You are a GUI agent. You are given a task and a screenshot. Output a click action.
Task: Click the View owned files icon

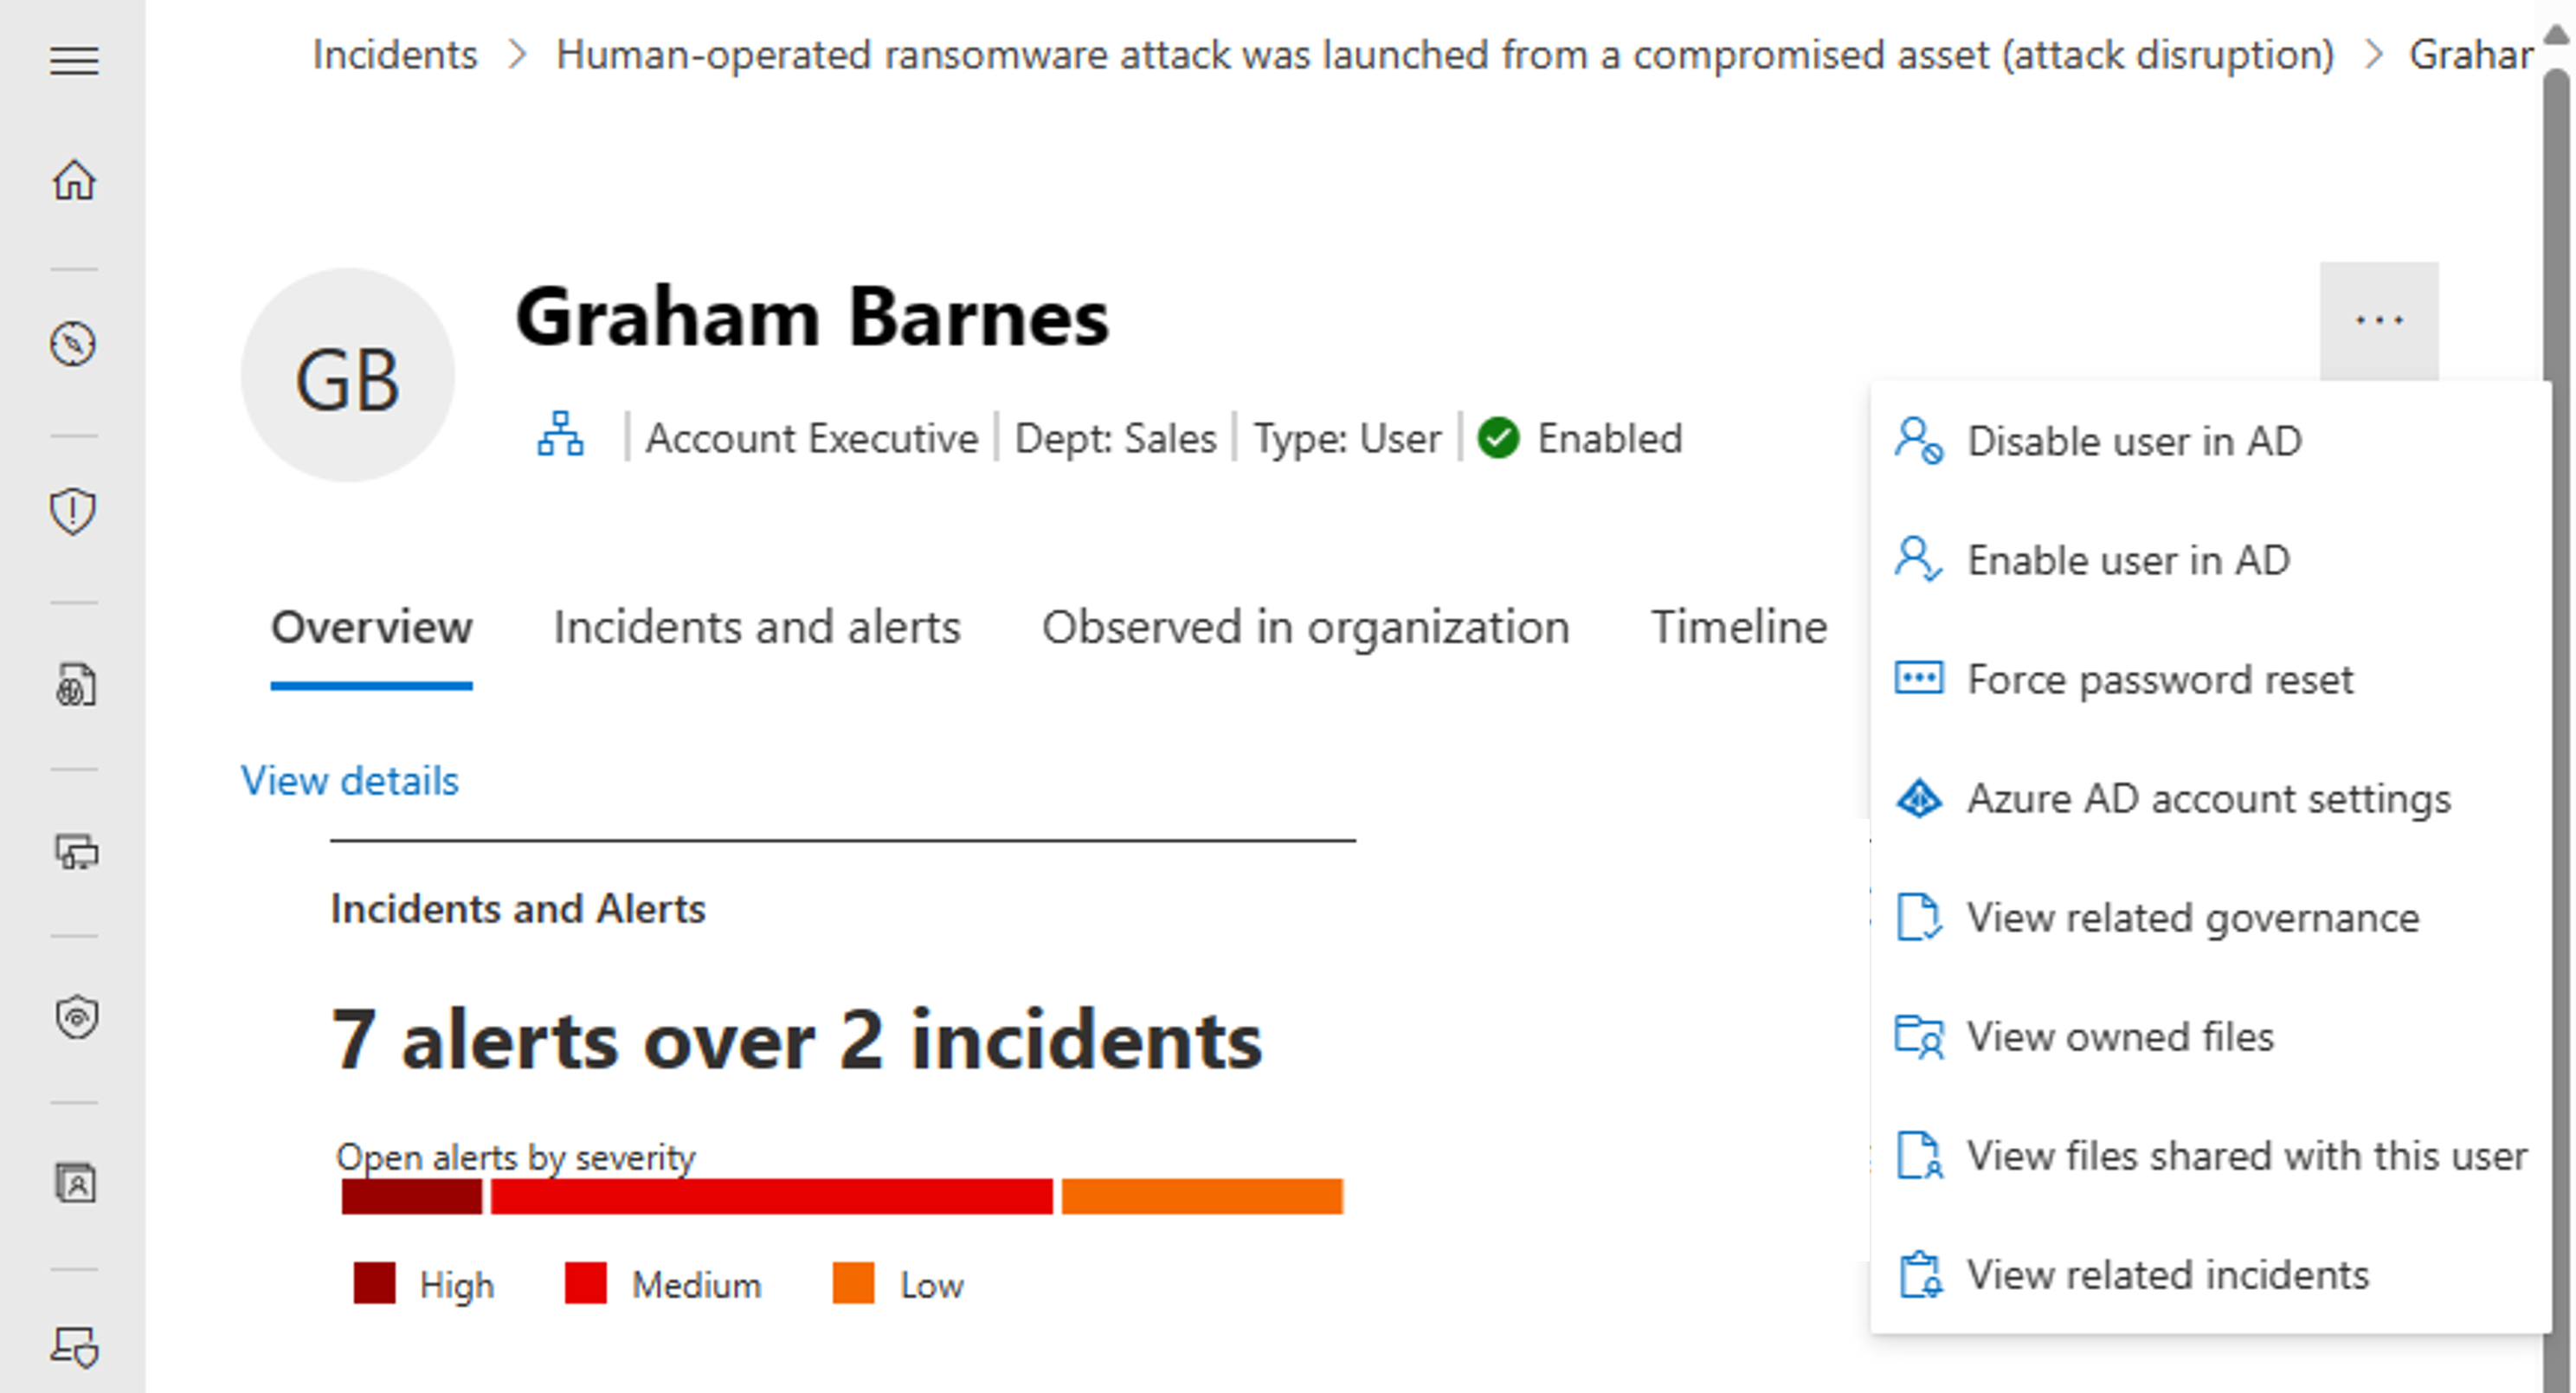tap(1921, 1036)
